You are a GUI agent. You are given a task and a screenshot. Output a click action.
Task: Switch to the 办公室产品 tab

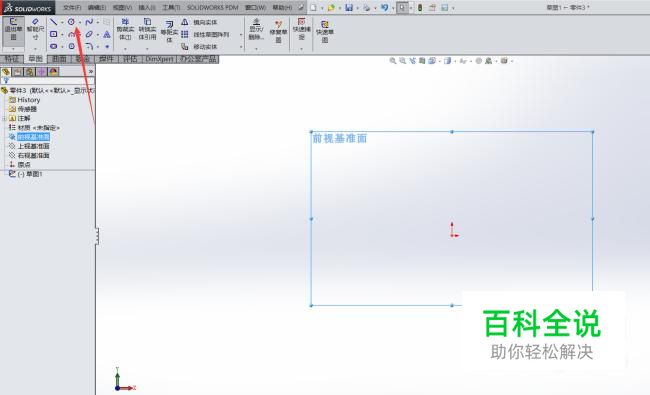pyautogui.click(x=198, y=59)
